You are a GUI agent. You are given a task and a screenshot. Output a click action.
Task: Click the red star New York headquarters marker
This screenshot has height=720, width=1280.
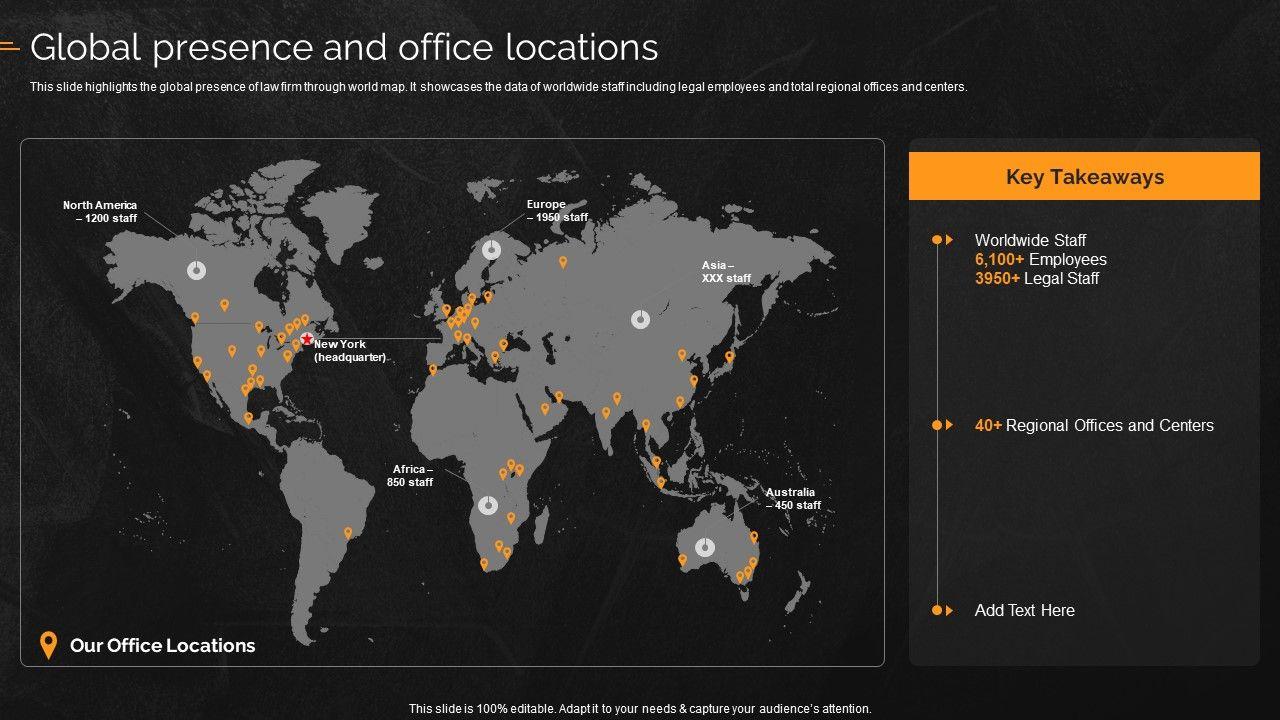pyautogui.click(x=307, y=339)
